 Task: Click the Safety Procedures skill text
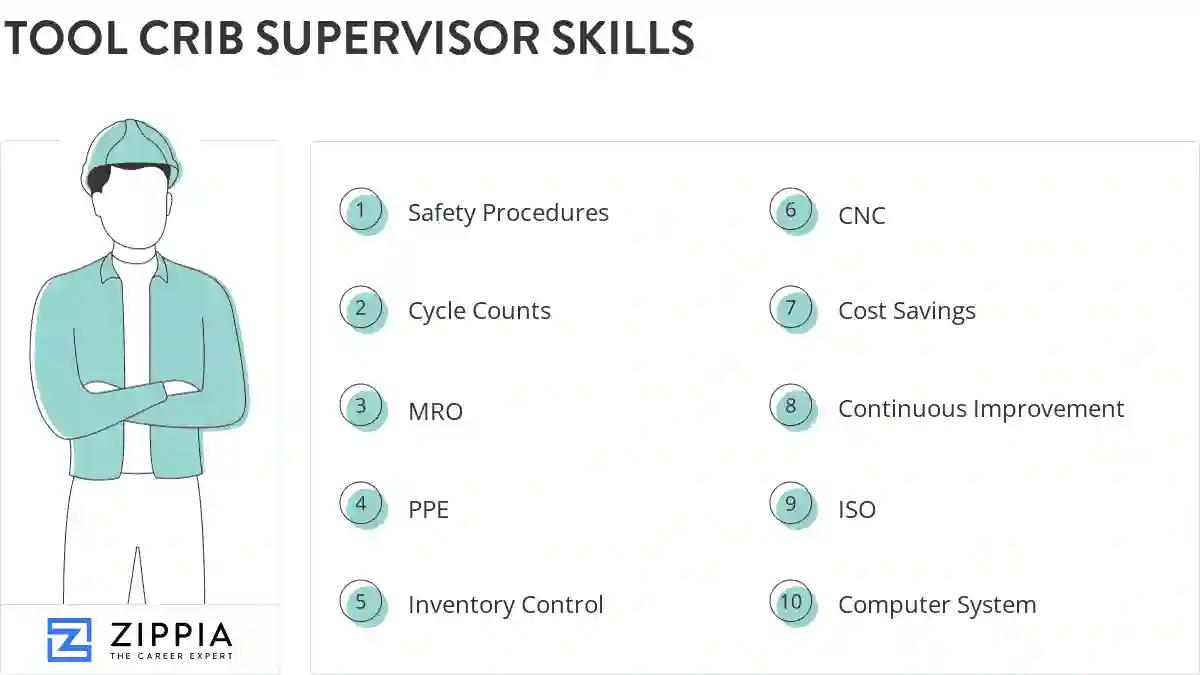click(508, 213)
